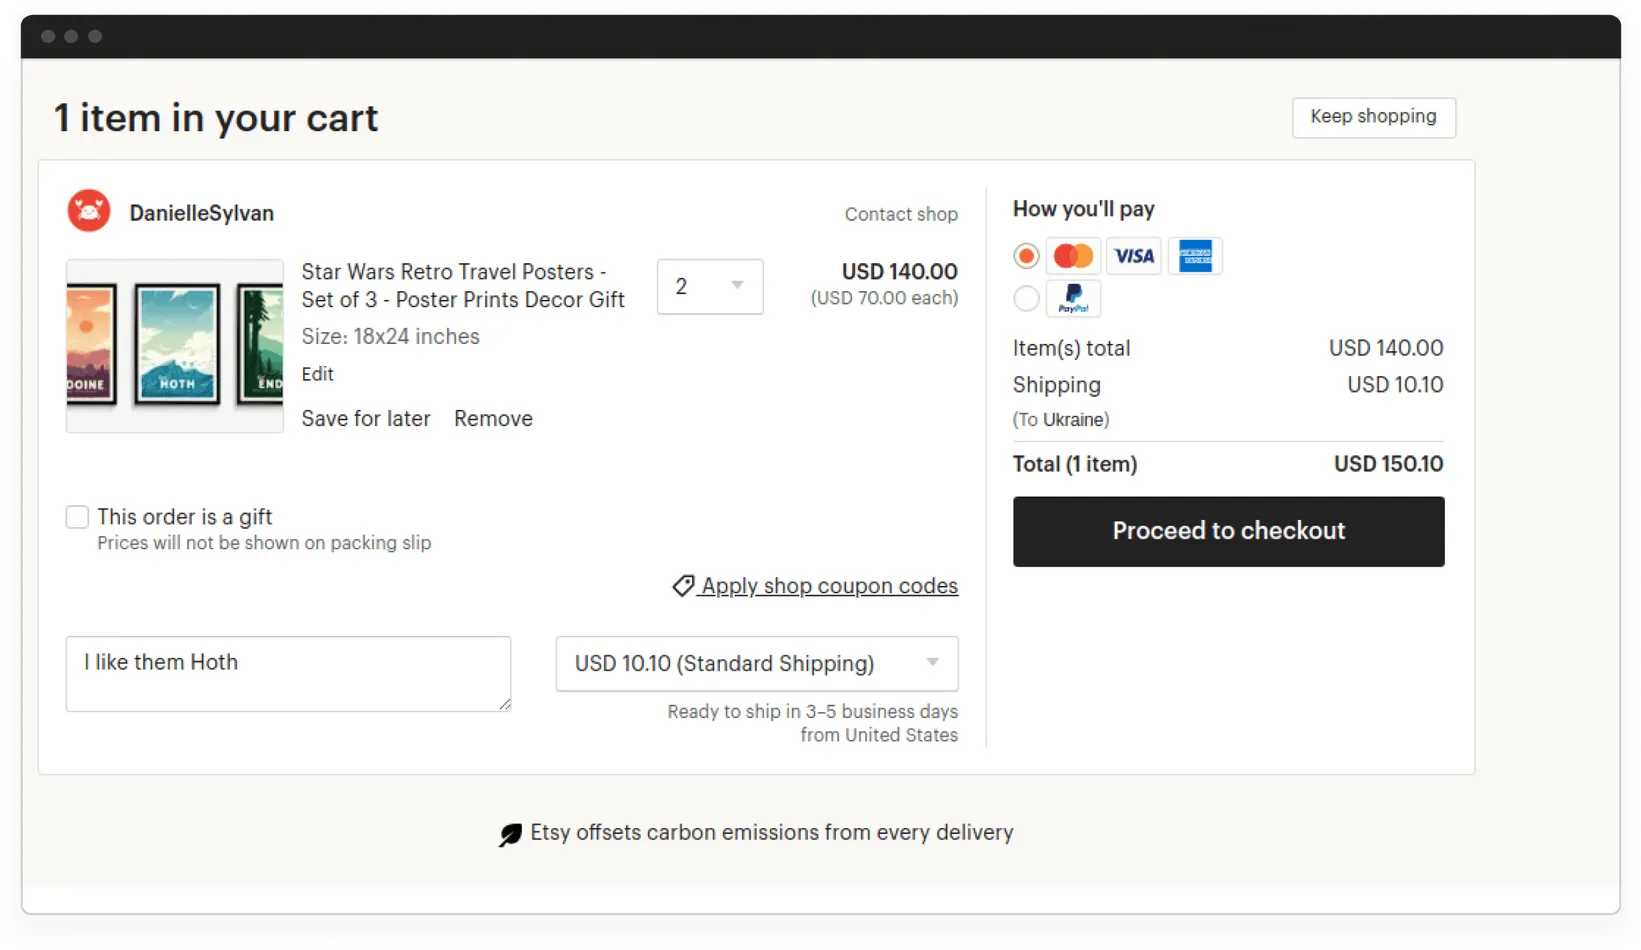
Task: Click the Shipping USD 10.10 amount
Action: pos(1395,385)
